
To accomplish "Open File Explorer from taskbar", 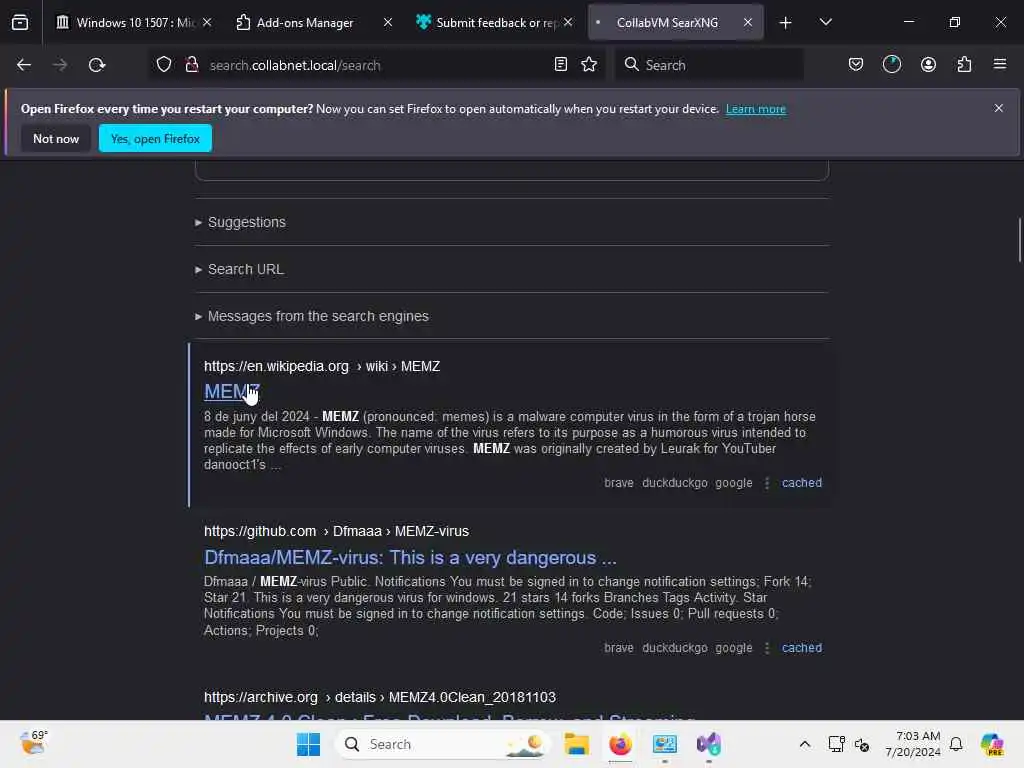I will point(577,744).
